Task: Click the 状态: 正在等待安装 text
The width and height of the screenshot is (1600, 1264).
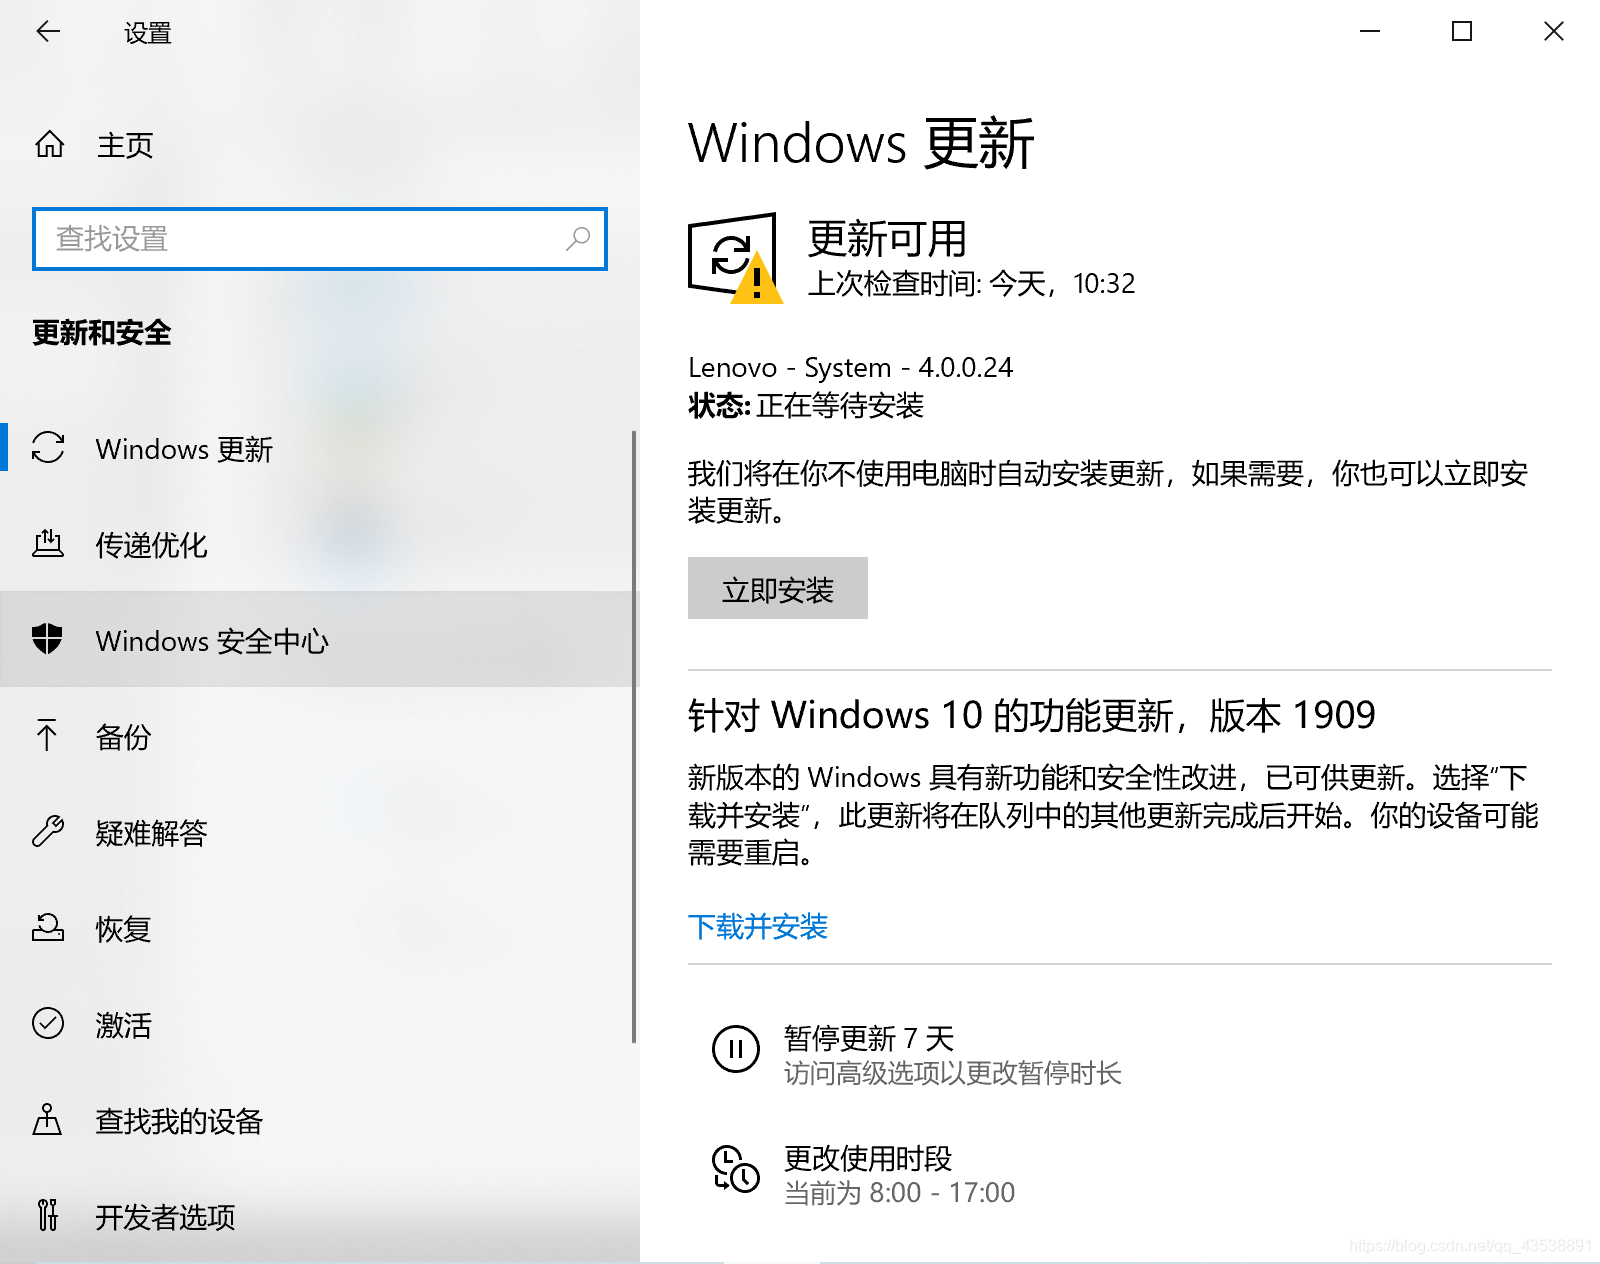Action: (806, 405)
